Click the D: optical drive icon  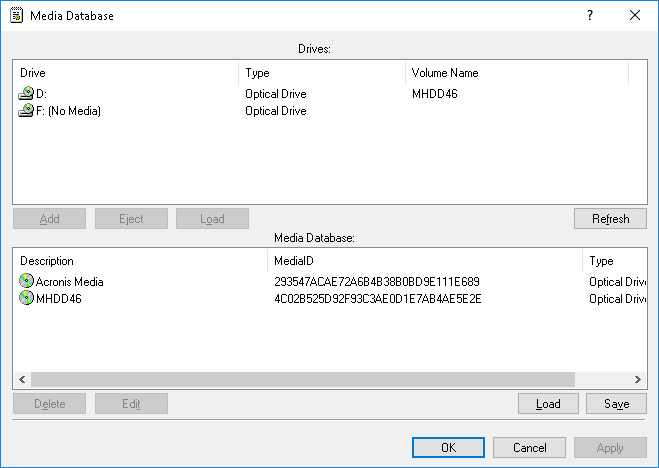pyautogui.click(x=27, y=94)
